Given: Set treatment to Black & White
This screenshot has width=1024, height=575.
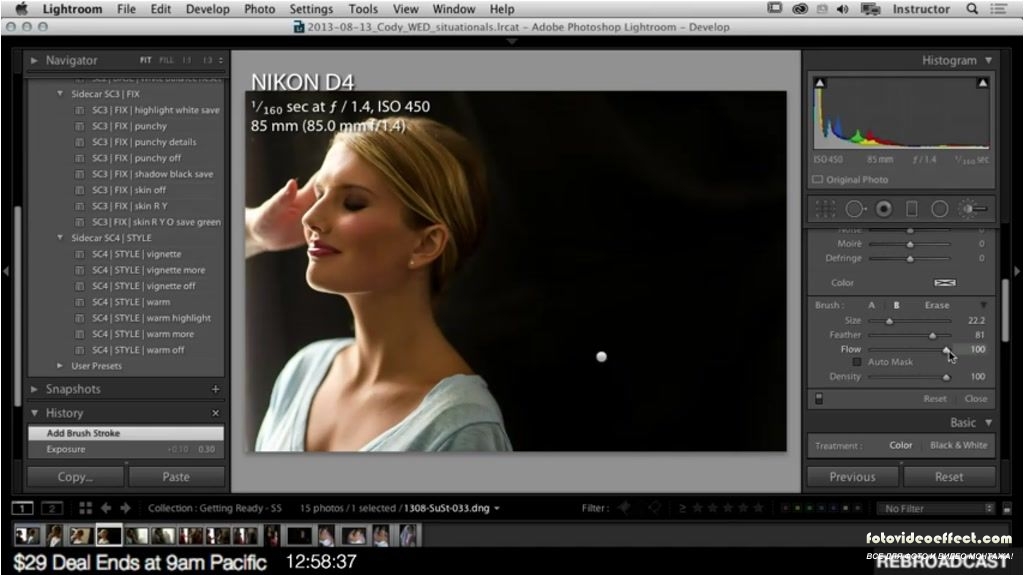Looking at the screenshot, I should click(959, 445).
